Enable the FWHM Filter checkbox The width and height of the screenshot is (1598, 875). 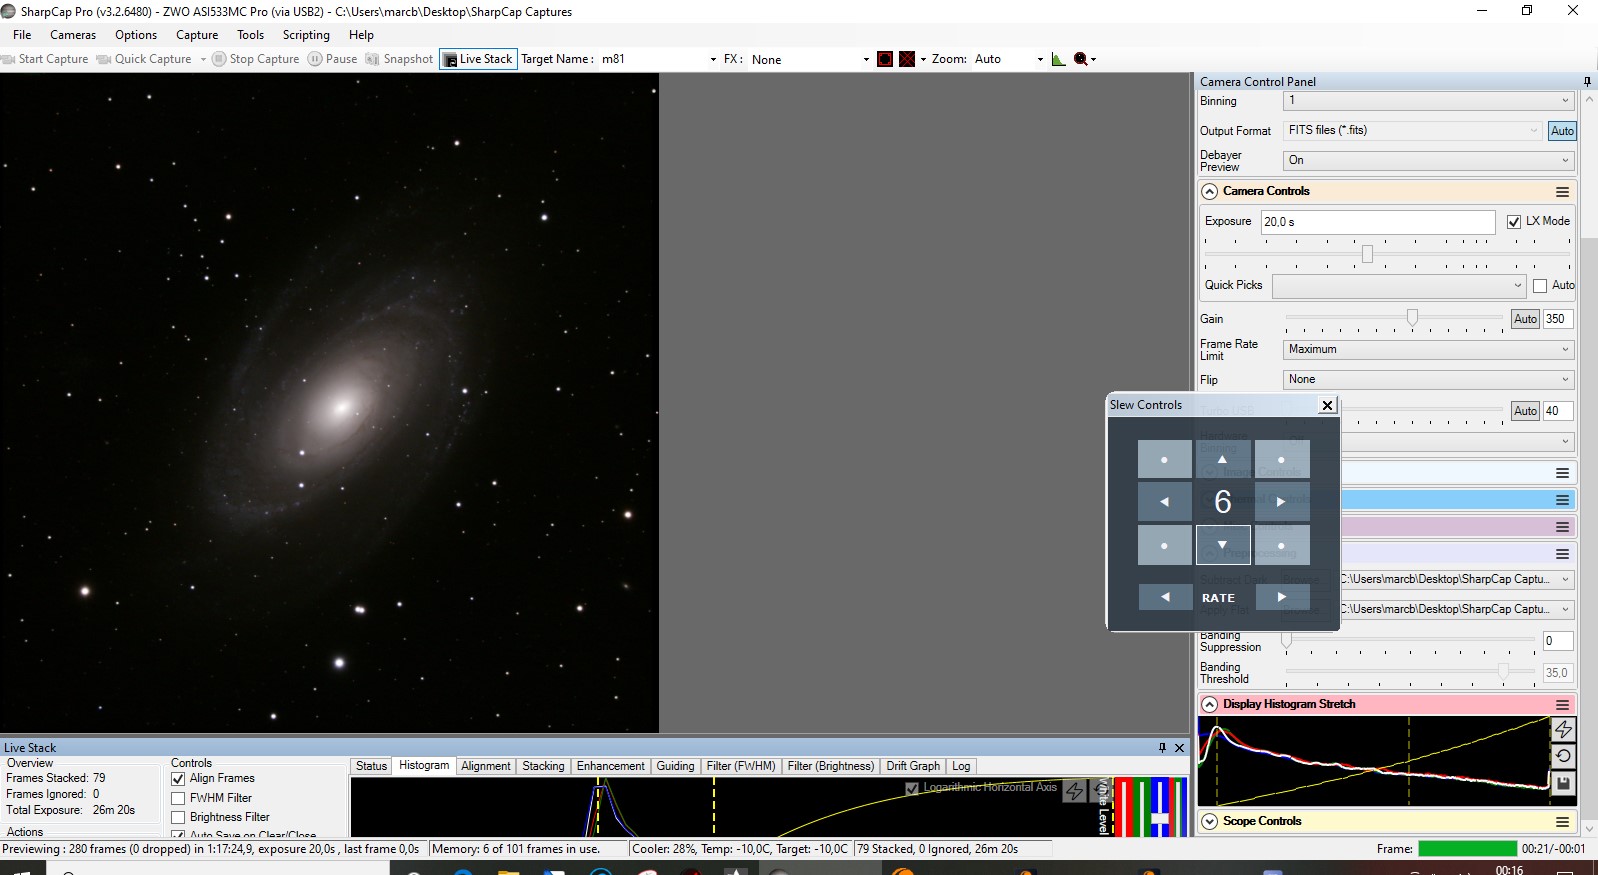pyautogui.click(x=178, y=798)
